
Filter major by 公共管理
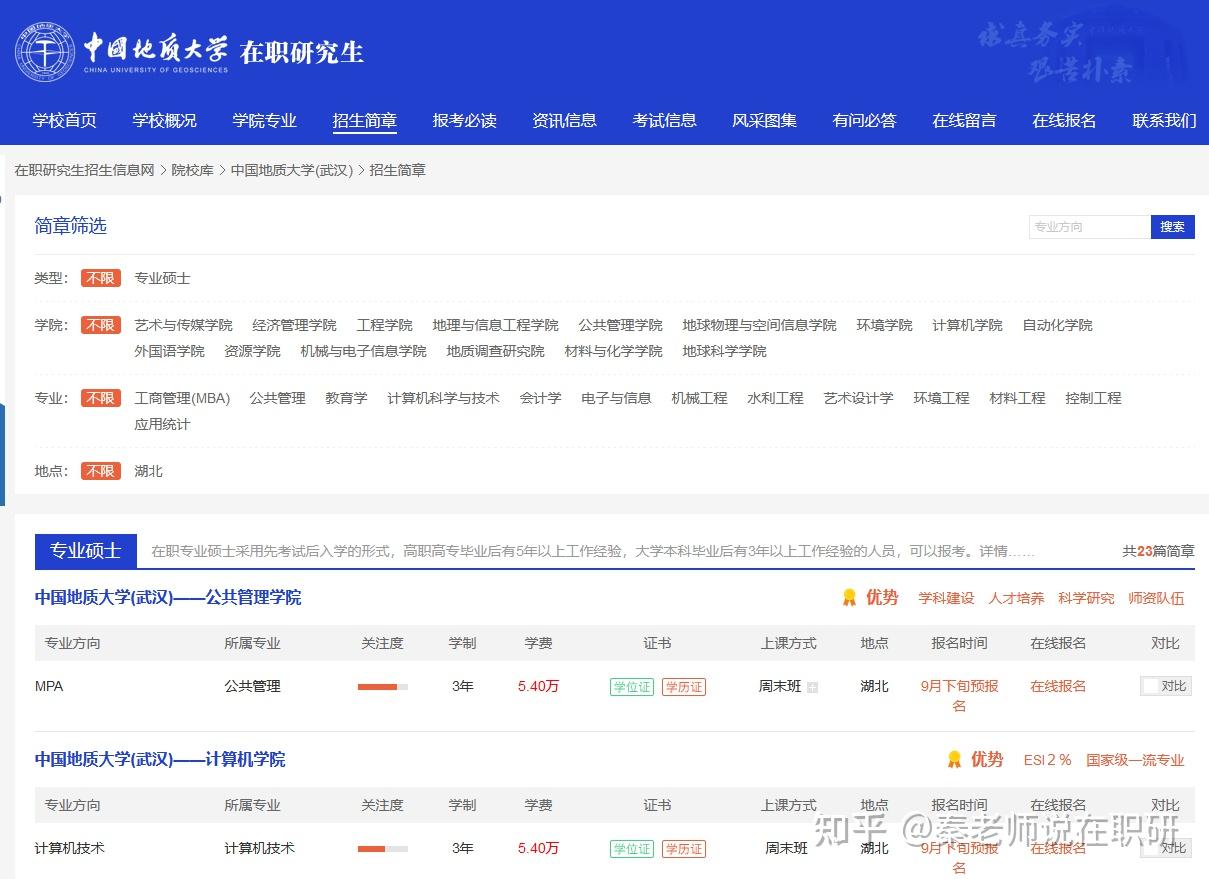(278, 398)
